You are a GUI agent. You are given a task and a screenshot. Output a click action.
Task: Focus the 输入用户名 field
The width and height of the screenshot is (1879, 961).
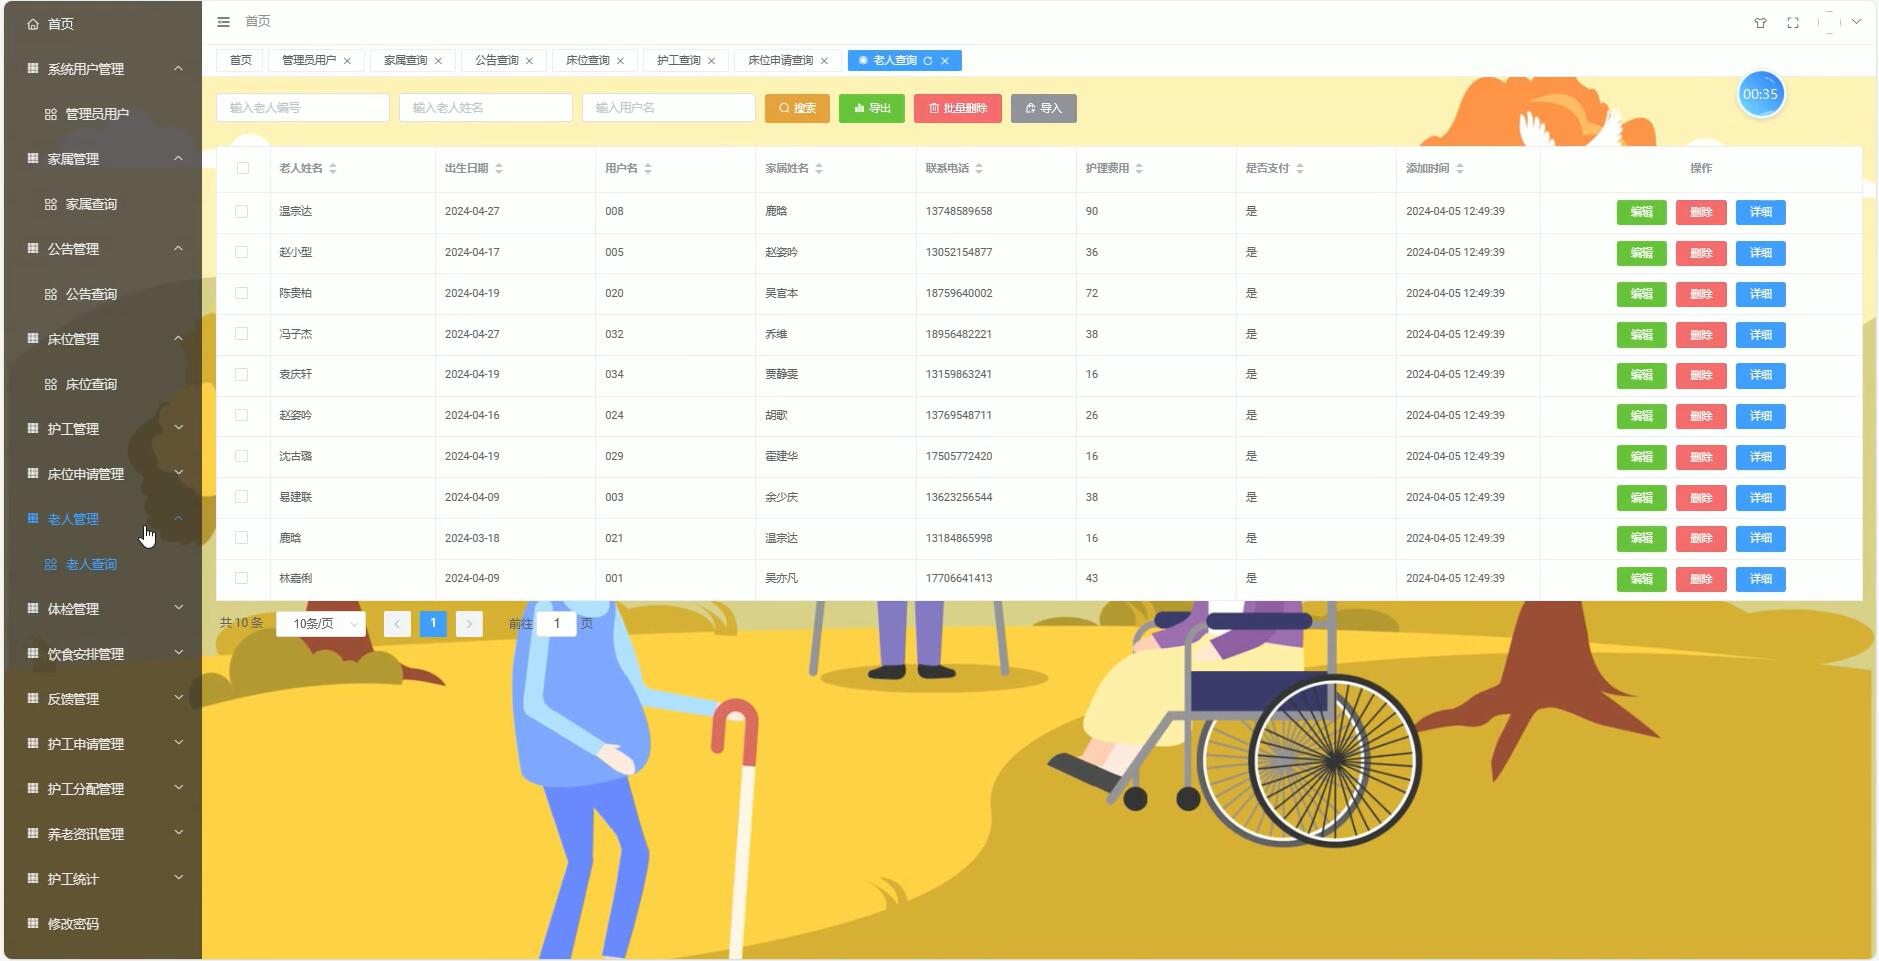(669, 108)
